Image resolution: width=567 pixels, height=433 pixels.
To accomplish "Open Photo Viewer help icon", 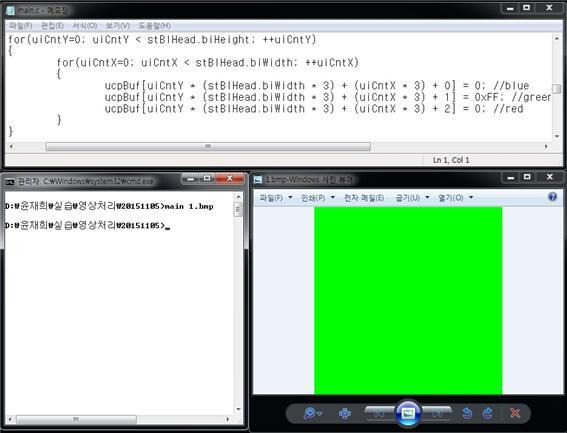I will pyautogui.click(x=552, y=197).
